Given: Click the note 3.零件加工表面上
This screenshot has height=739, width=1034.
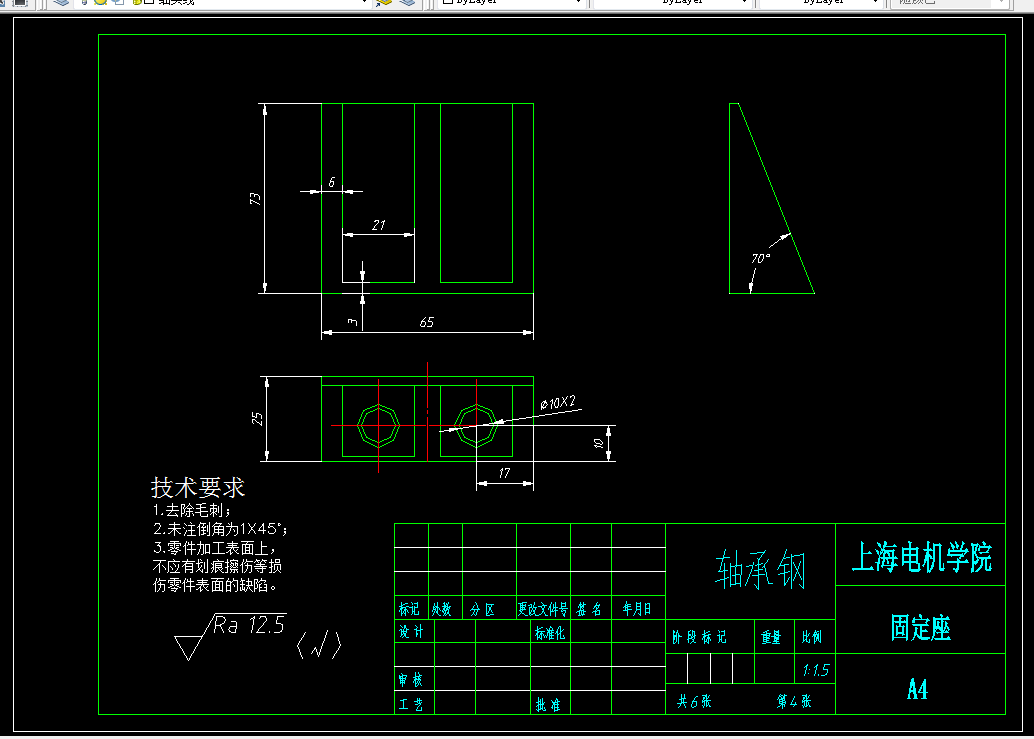Looking at the screenshot, I should pyautogui.click(x=214, y=548).
